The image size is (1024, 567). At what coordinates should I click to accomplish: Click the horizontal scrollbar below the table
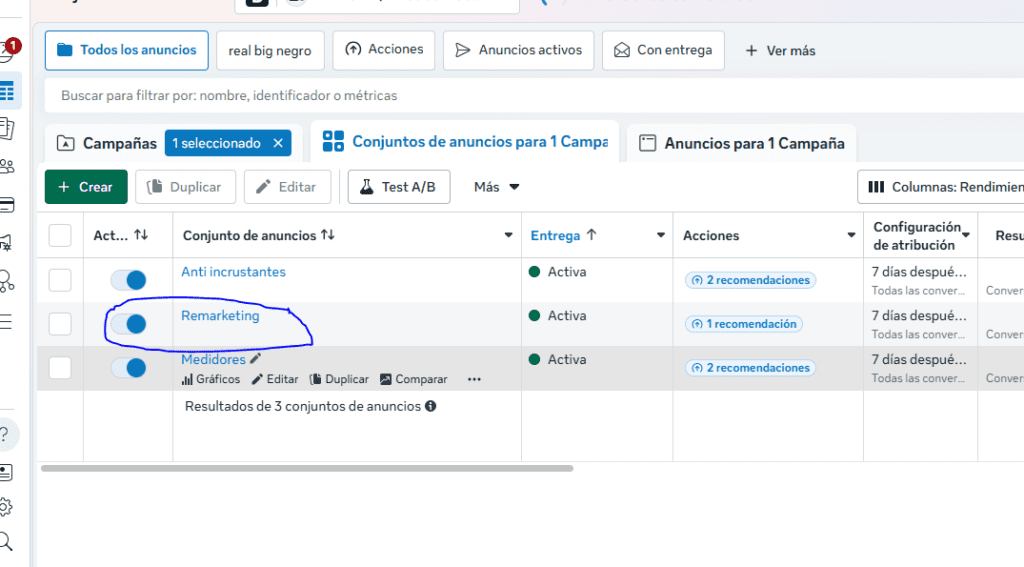pyautogui.click(x=307, y=468)
